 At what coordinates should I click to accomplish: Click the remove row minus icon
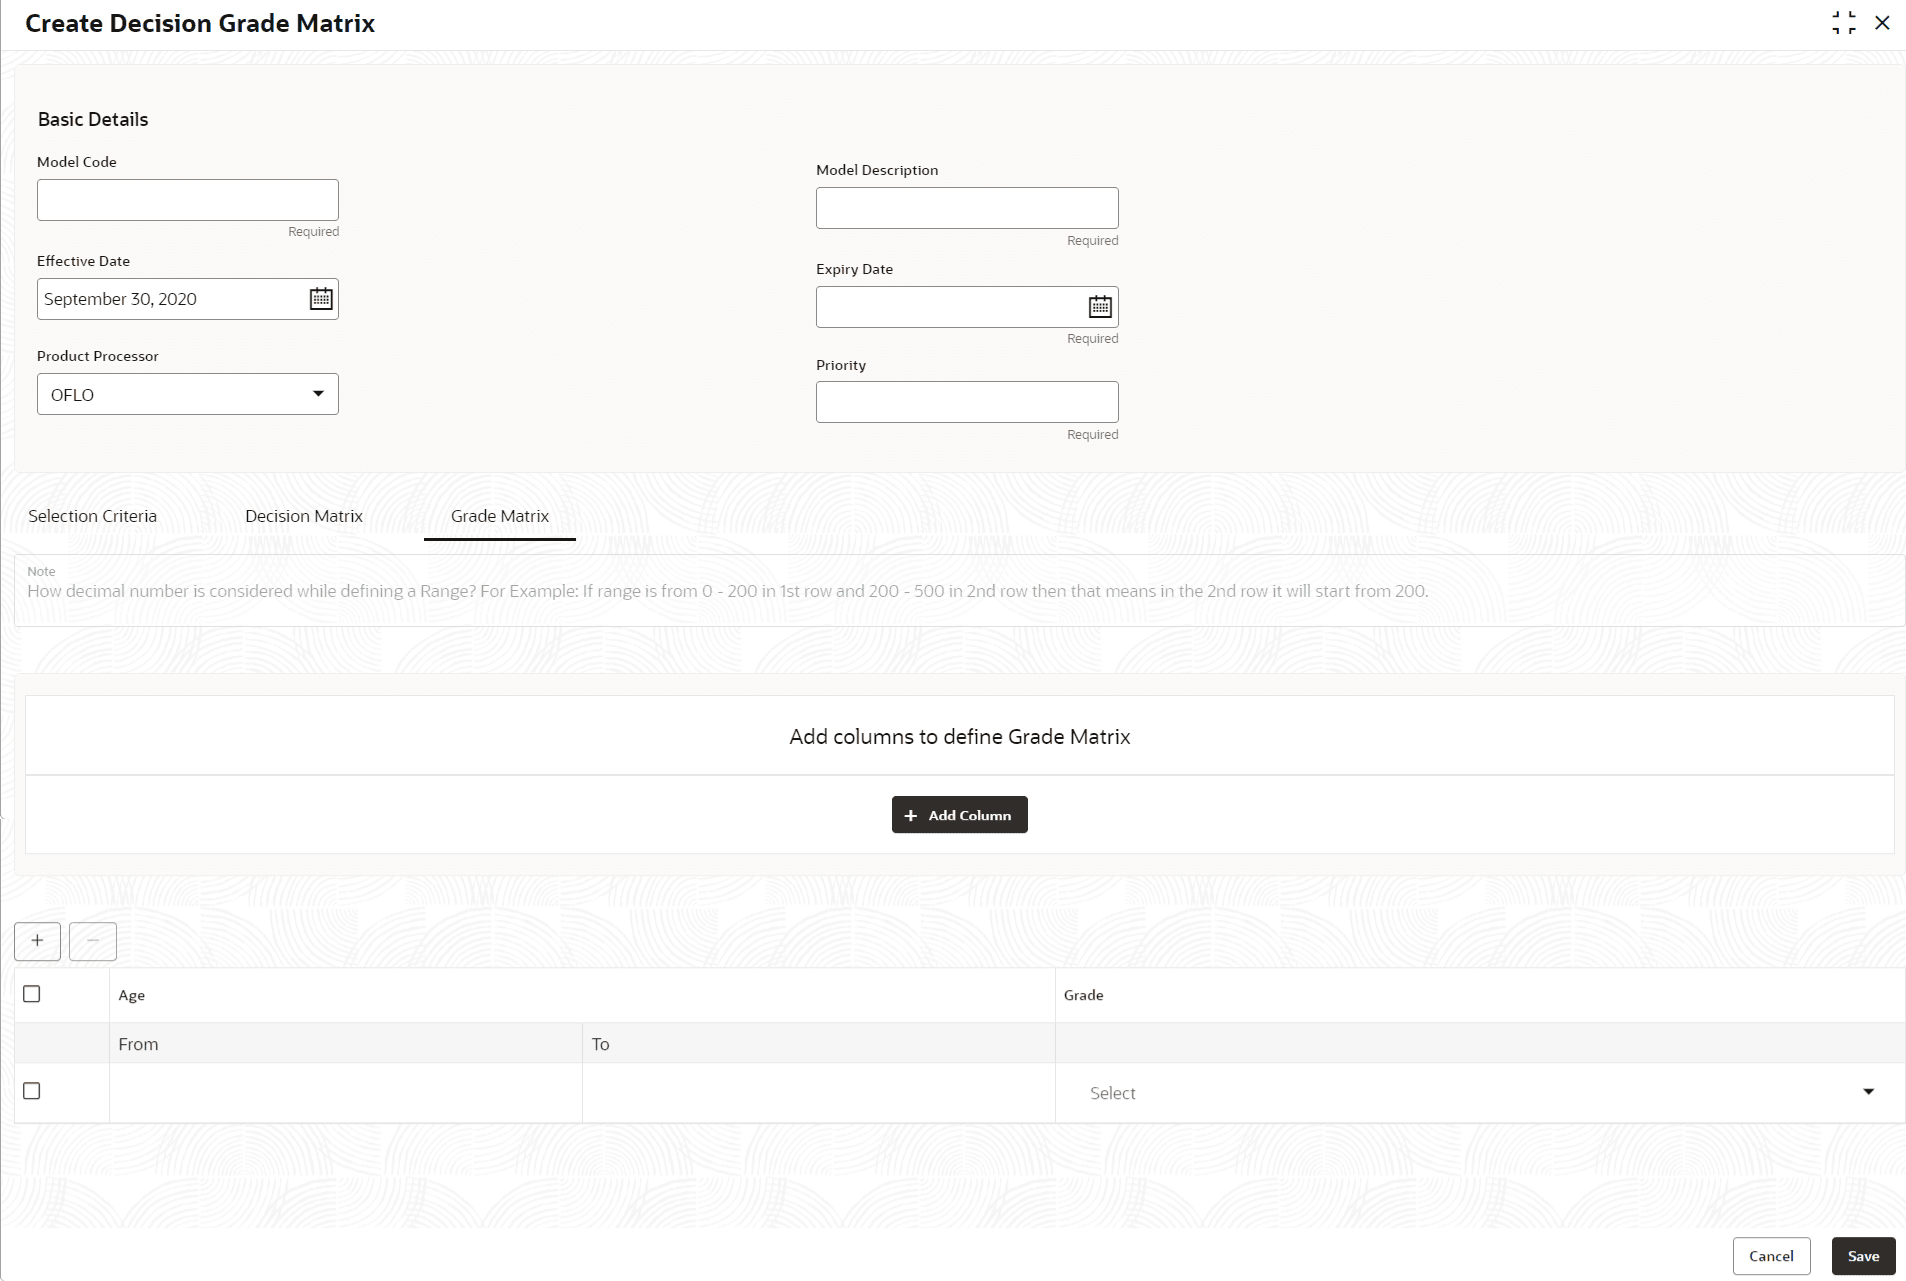pos(93,941)
